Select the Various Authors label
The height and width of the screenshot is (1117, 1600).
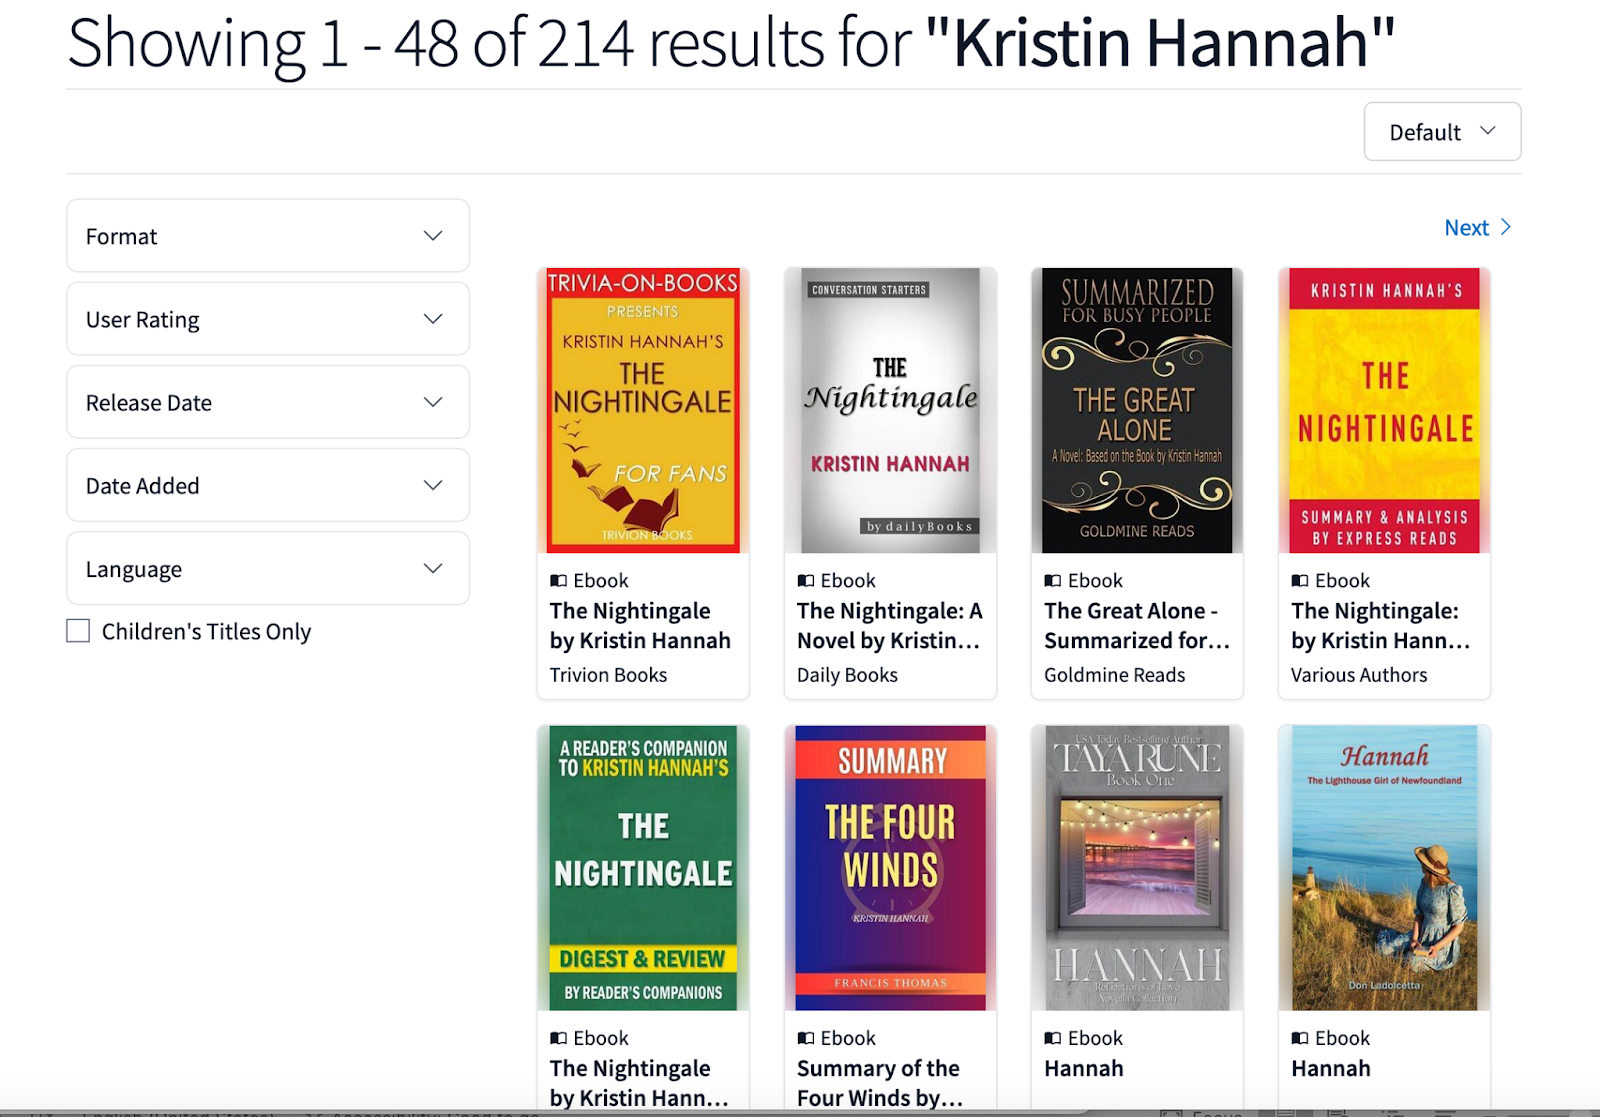1359,675
